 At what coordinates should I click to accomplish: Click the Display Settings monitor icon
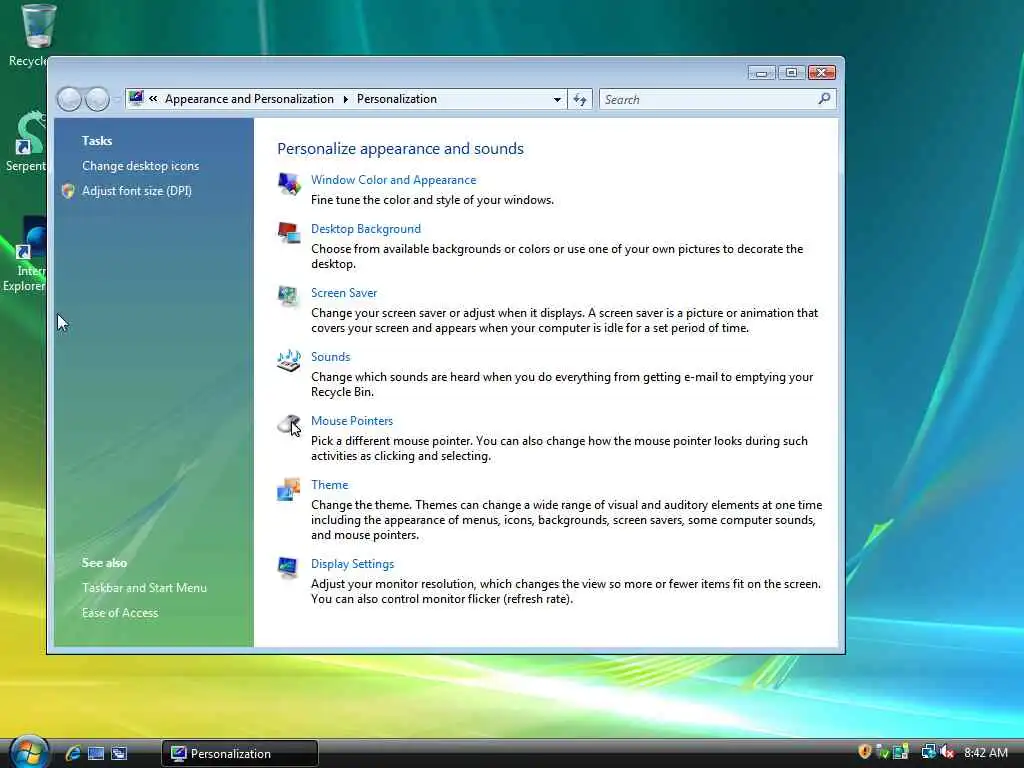click(x=288, y=568)
